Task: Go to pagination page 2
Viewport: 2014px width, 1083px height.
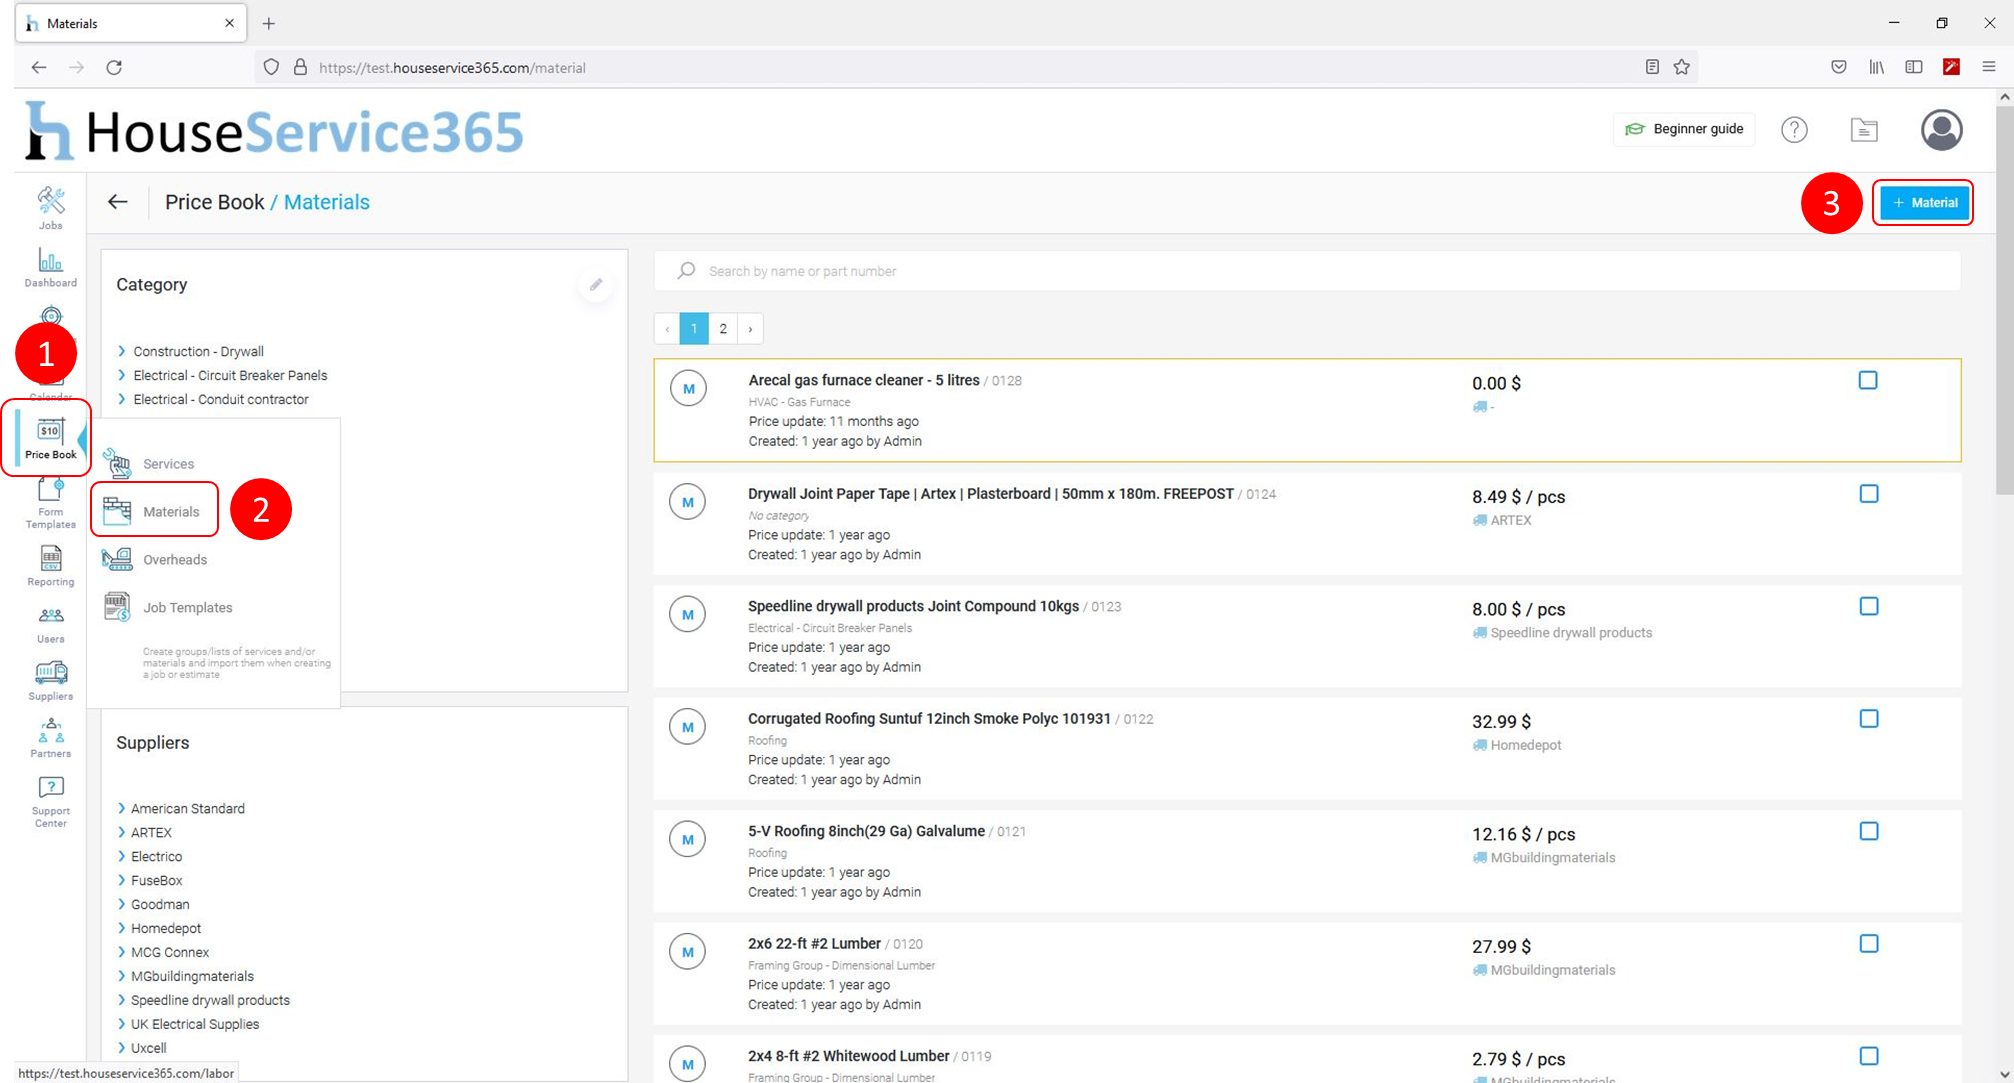Action: pos(723,329)
